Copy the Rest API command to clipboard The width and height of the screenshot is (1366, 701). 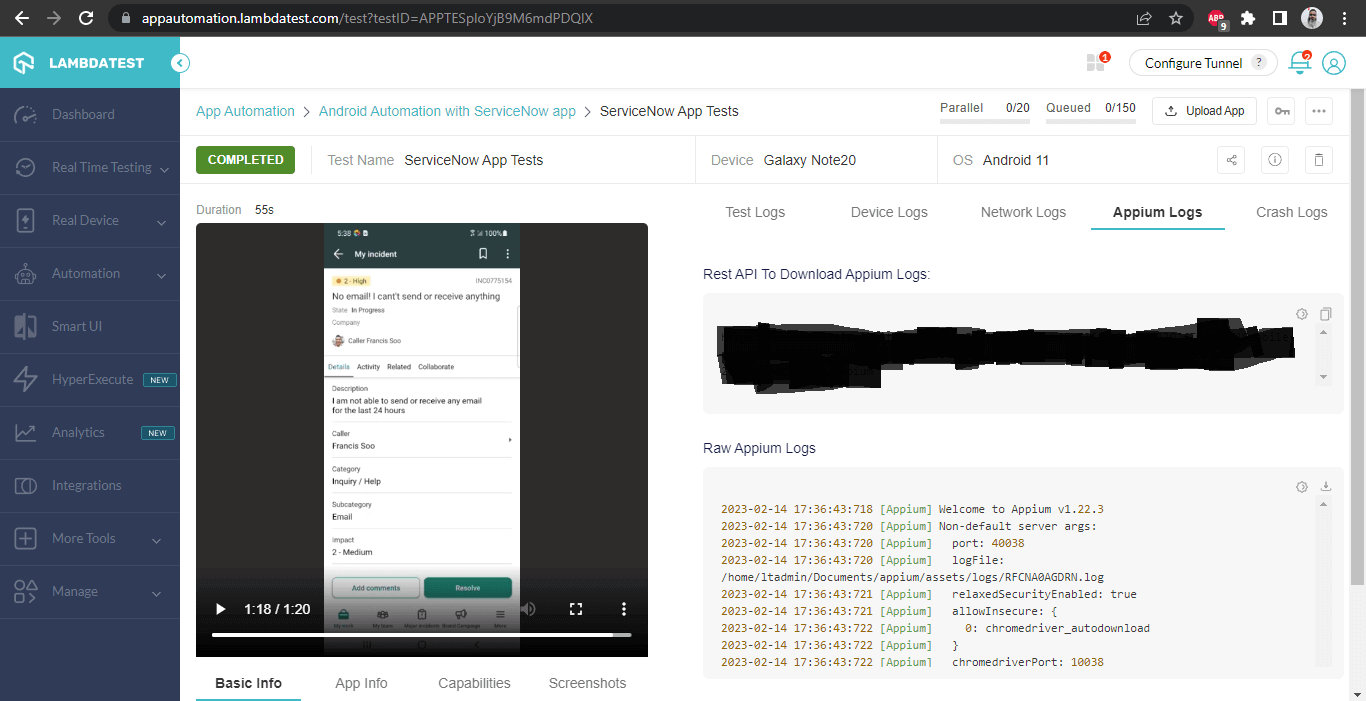(1326, 313)
